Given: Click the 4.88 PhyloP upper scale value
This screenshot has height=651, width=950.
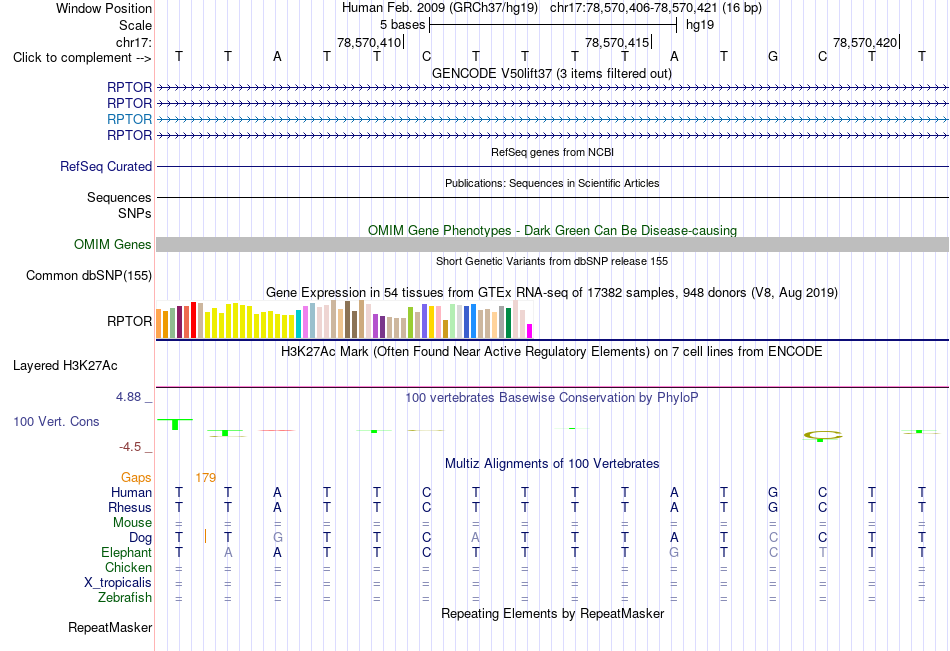Looking at the screenshot, I should click(x=128, y=397).
